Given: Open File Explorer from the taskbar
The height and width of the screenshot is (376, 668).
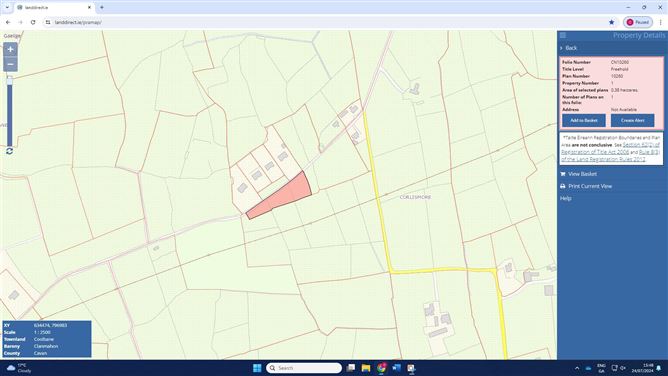Looking at the screenshot, I should [x=366, y=368].
